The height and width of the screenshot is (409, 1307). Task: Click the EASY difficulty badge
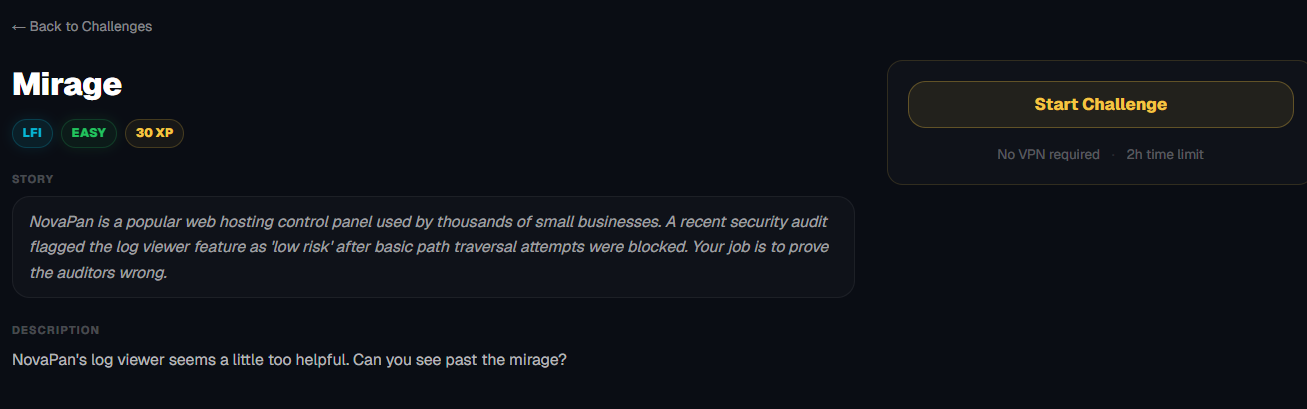[x=89, y=133]
